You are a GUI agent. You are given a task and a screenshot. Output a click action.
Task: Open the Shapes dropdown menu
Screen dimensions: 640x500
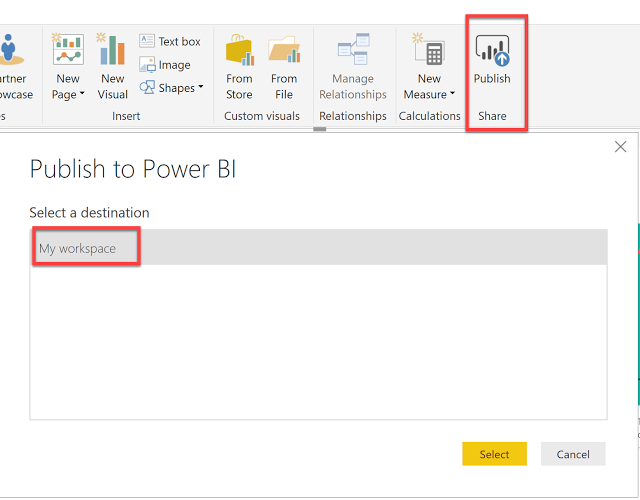pos(171,87)
